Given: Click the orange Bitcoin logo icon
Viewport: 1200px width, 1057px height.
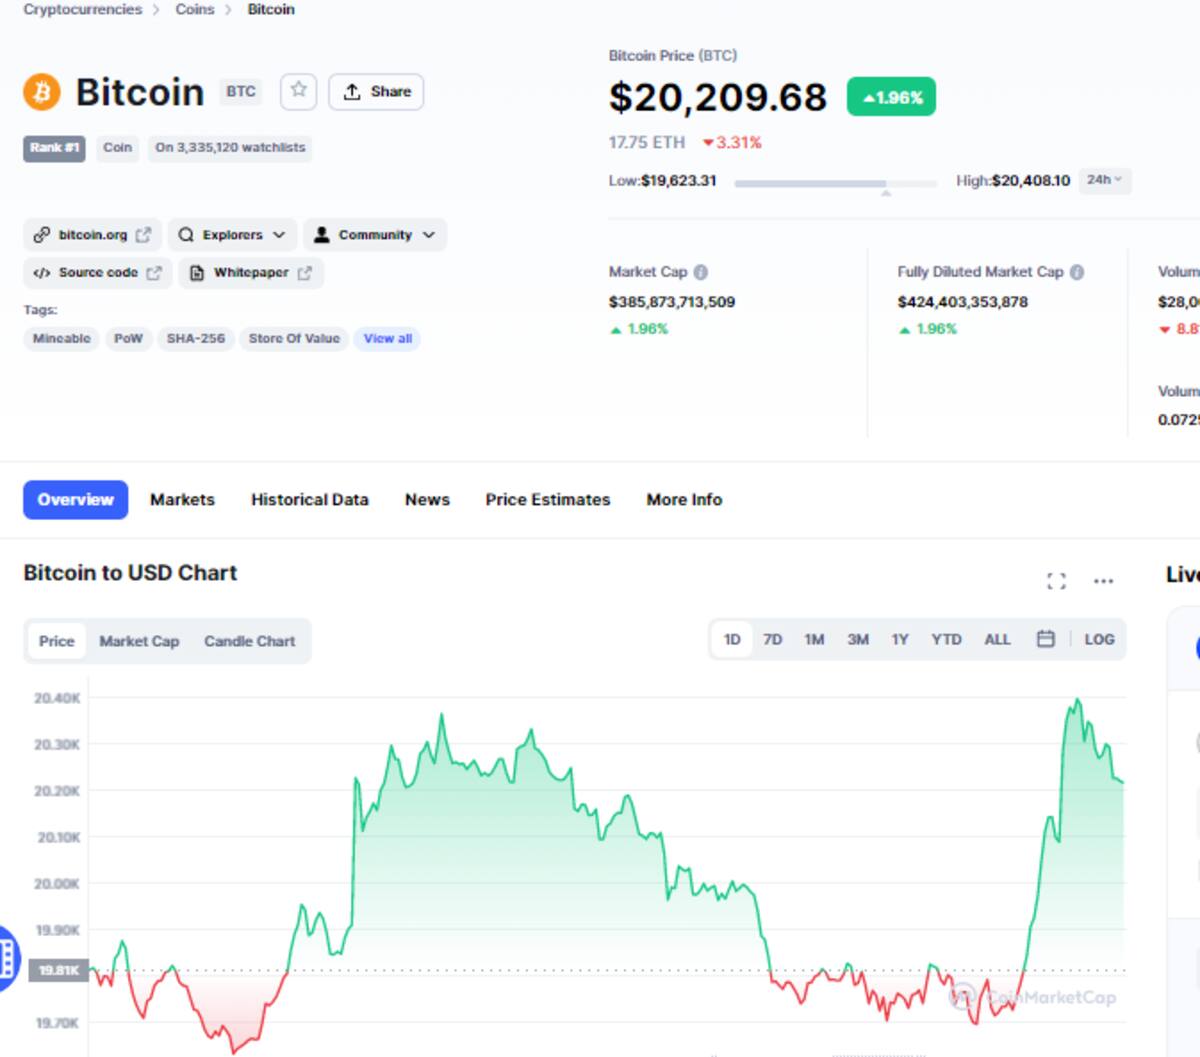Looking at the screenshot, I should click(42, 92).
